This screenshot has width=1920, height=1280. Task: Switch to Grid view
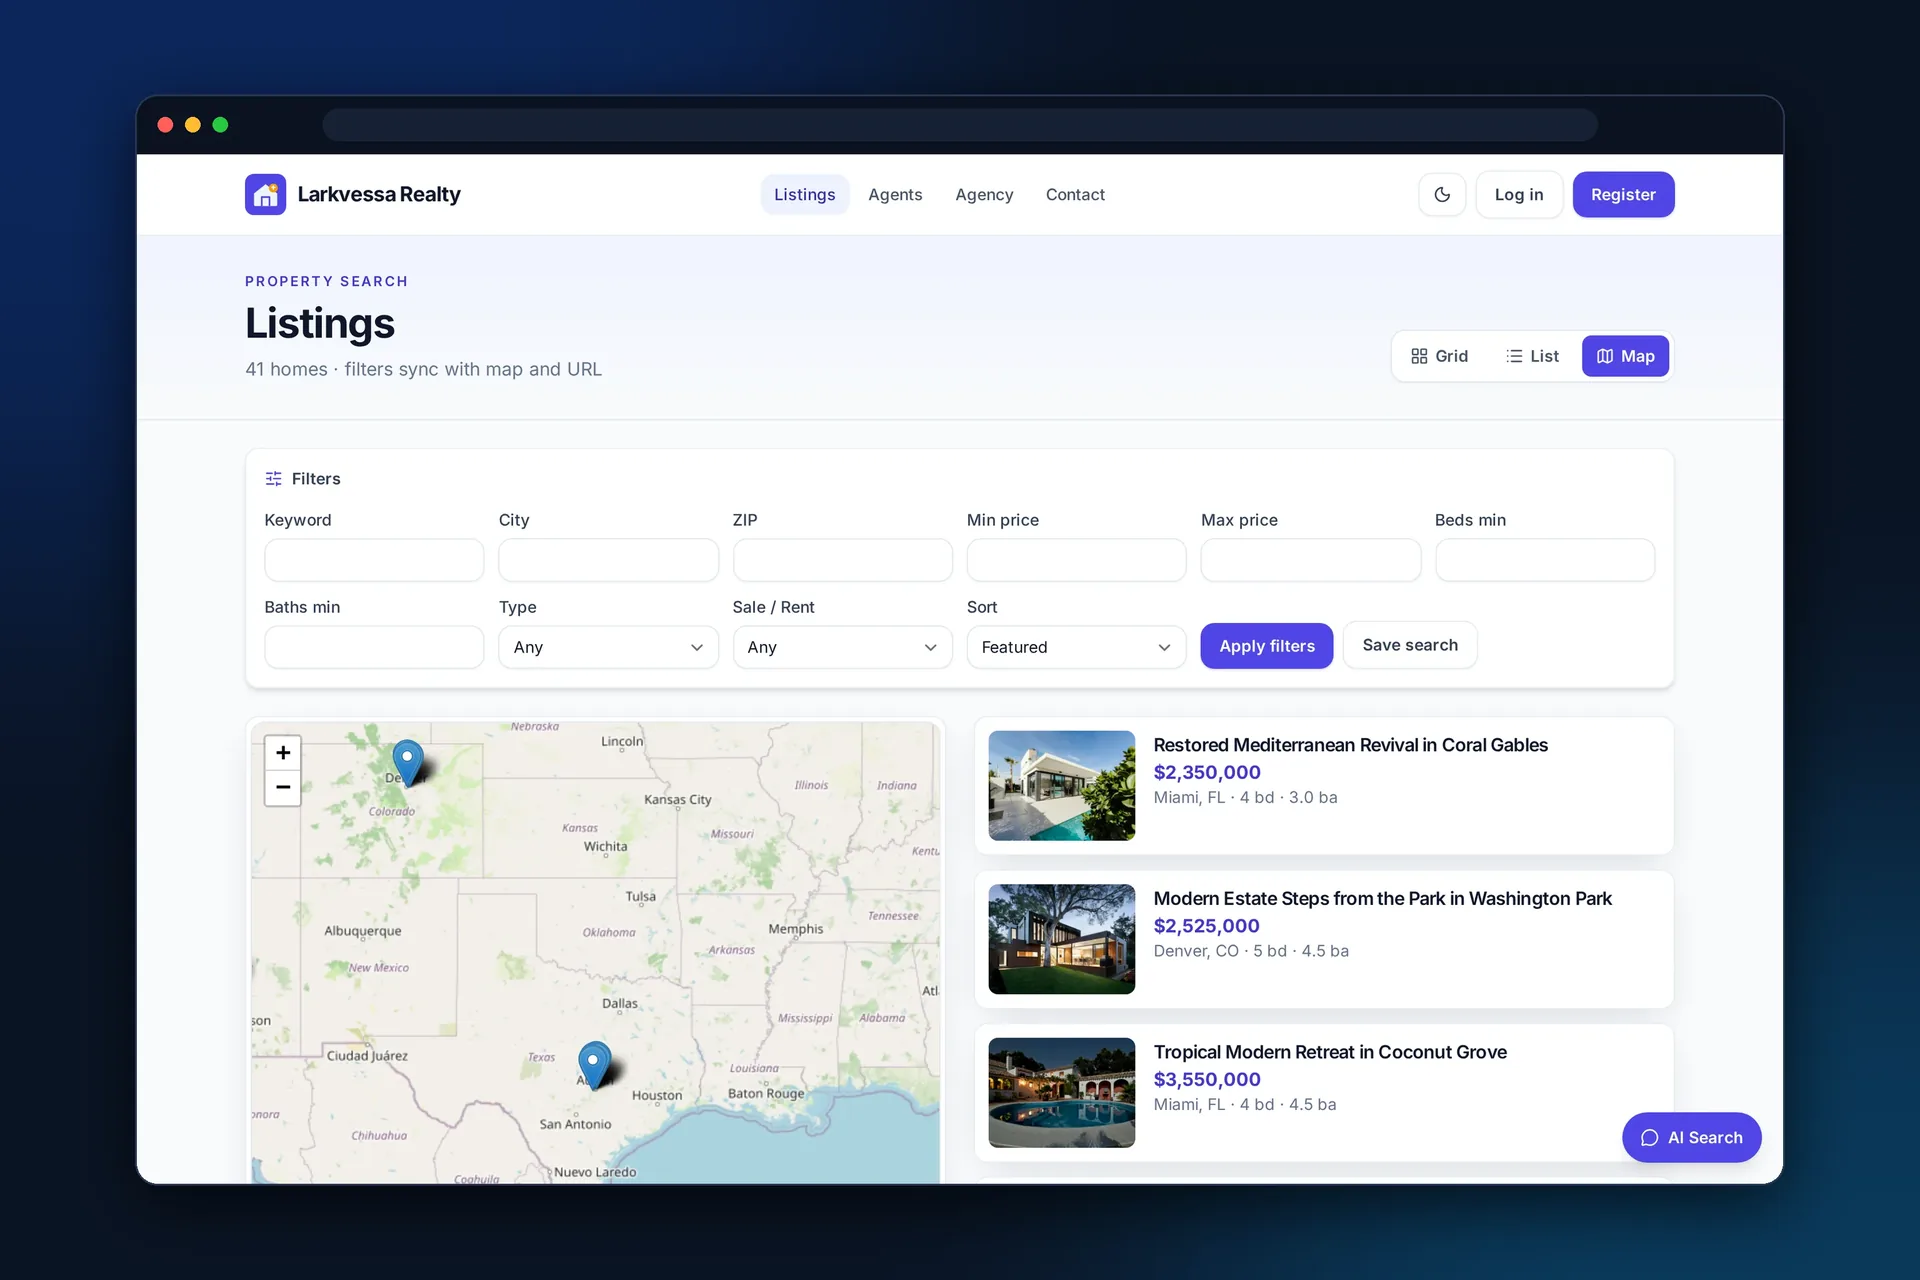point(1439,356)
